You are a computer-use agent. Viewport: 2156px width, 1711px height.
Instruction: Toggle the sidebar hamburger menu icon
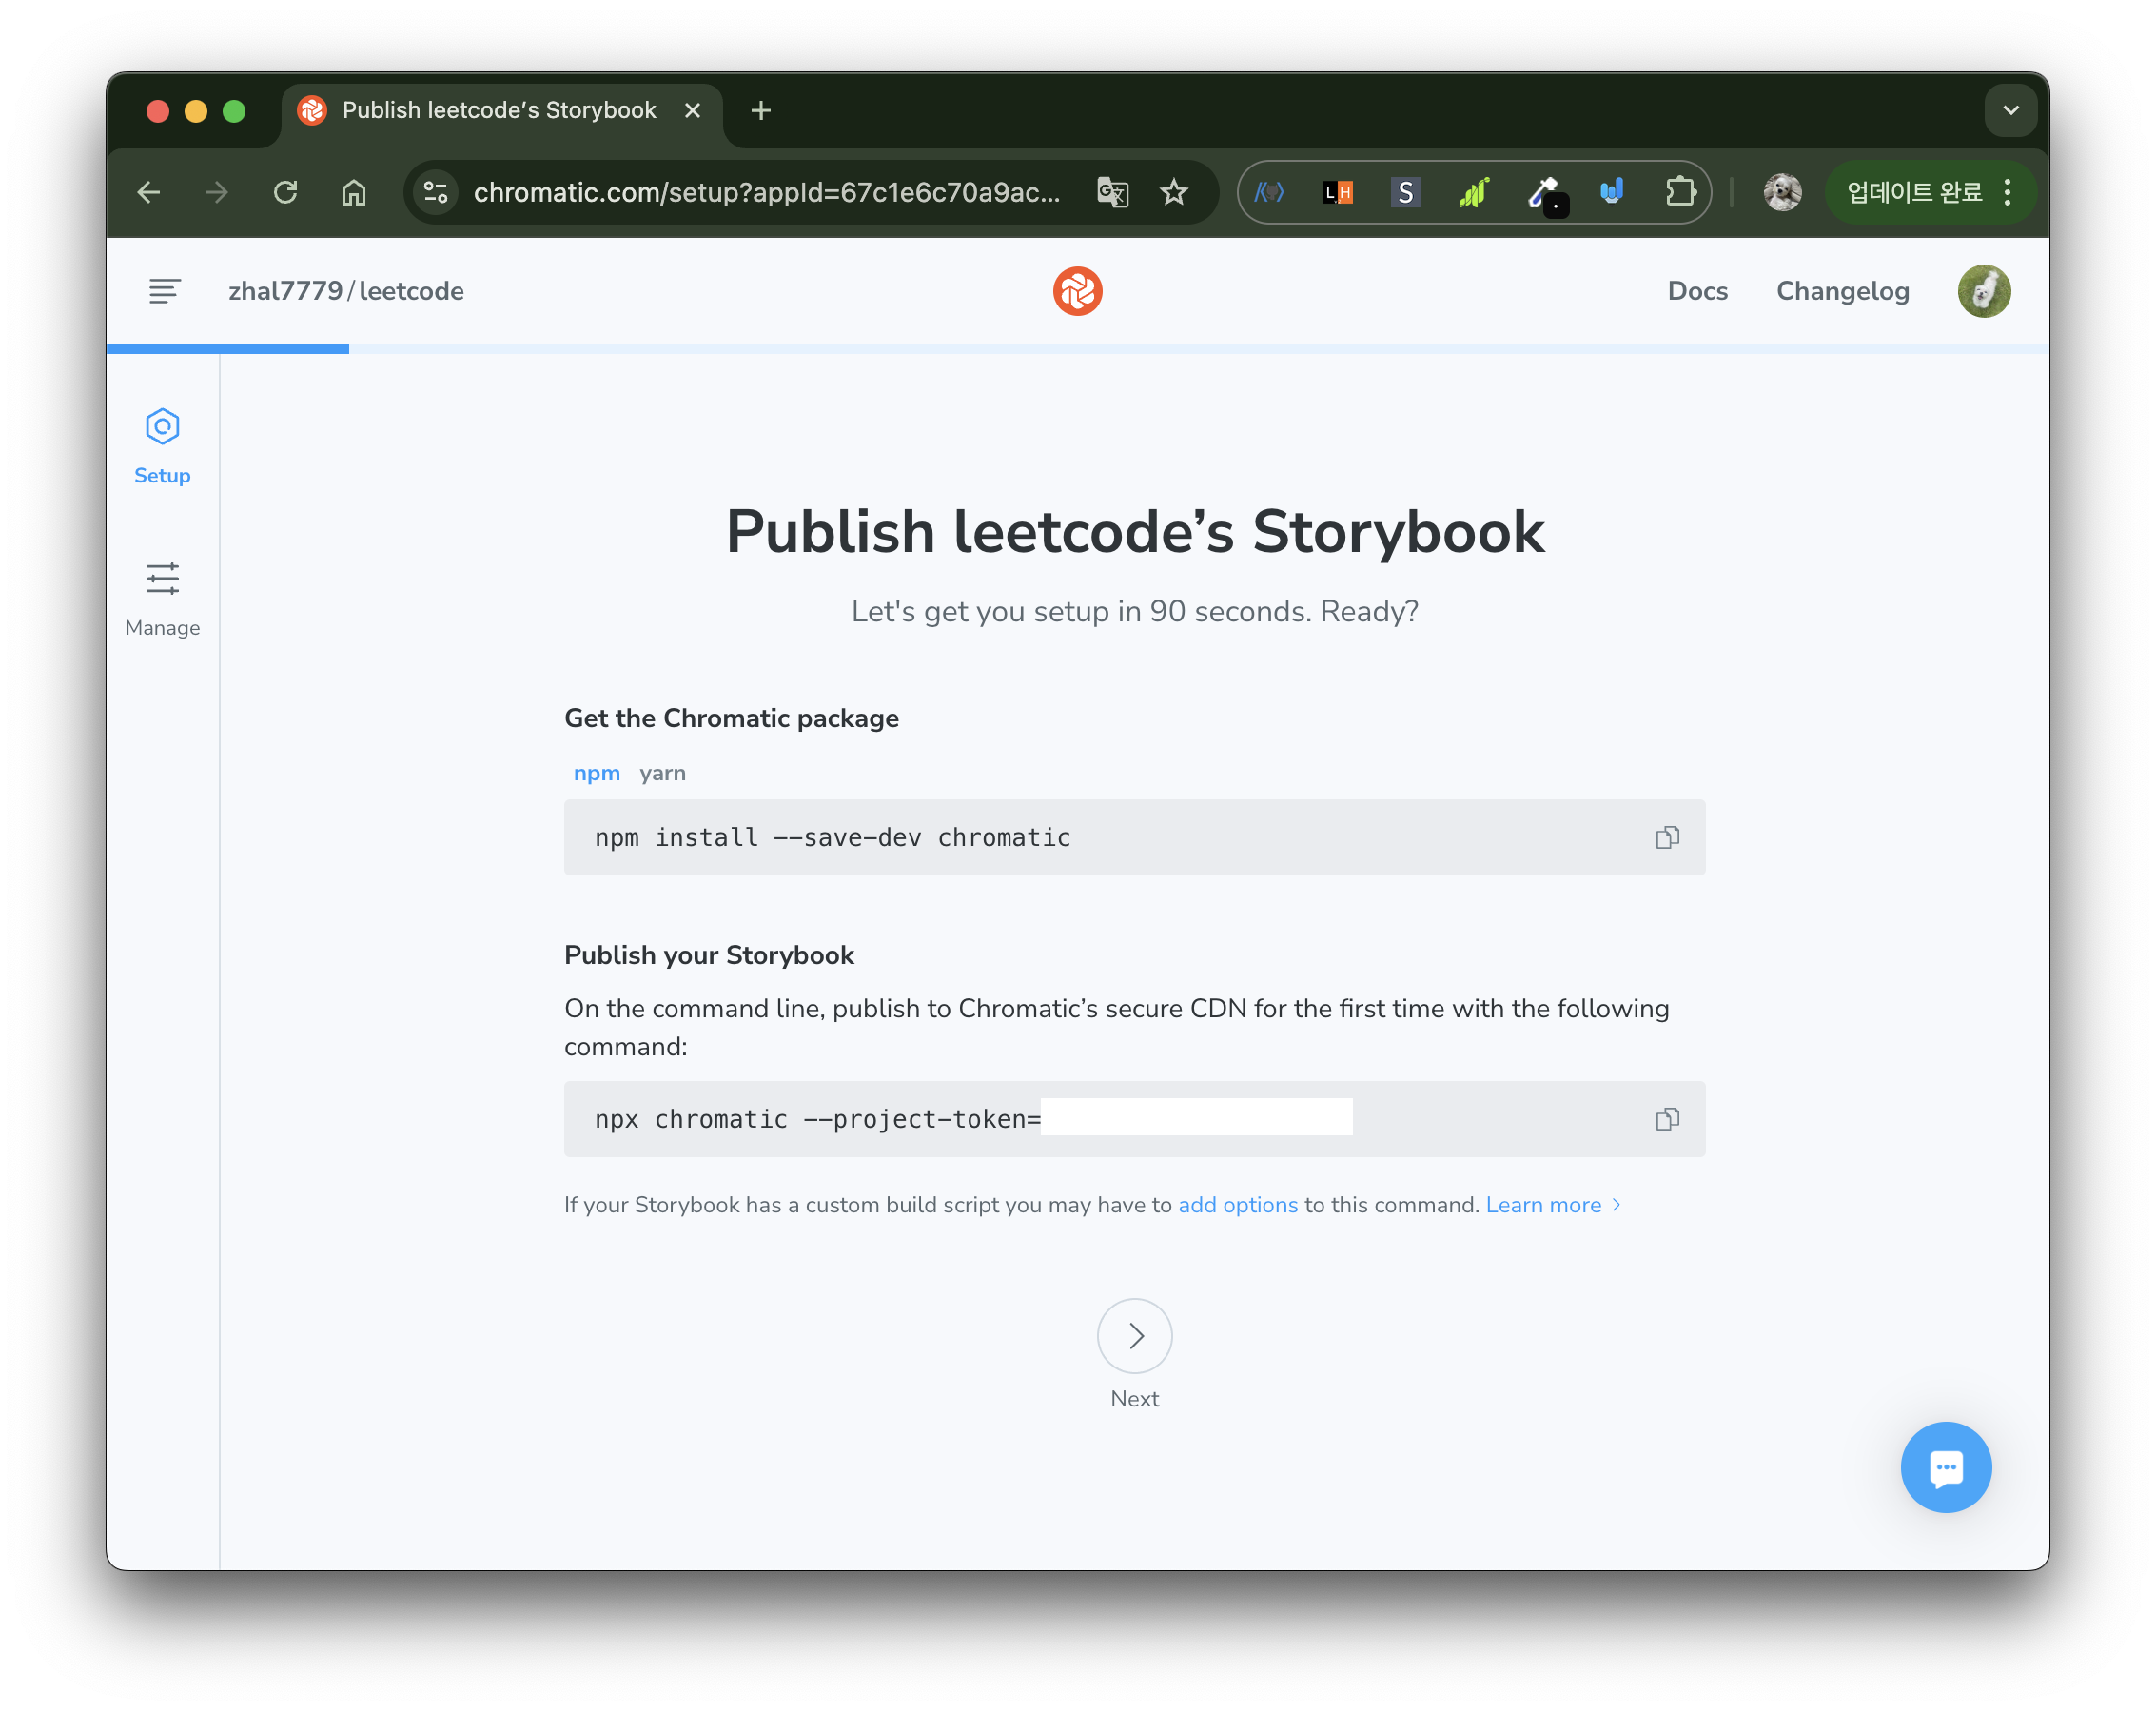click(164, 291)
